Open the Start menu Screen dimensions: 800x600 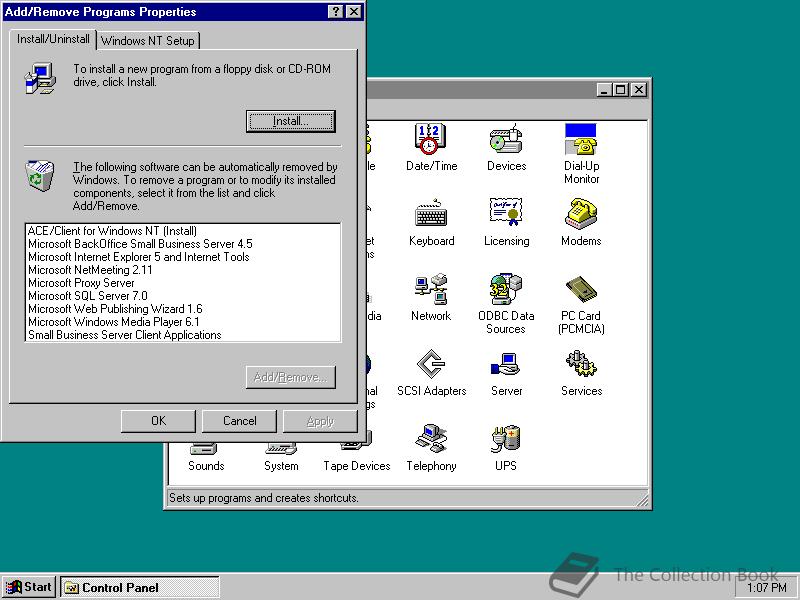(30, 587)
